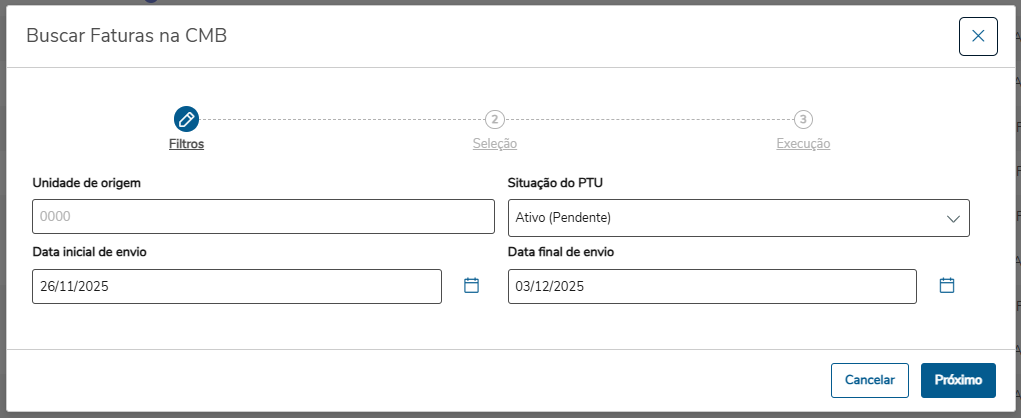
Task: Jump to the Execução step label
Action: point(803,144)
